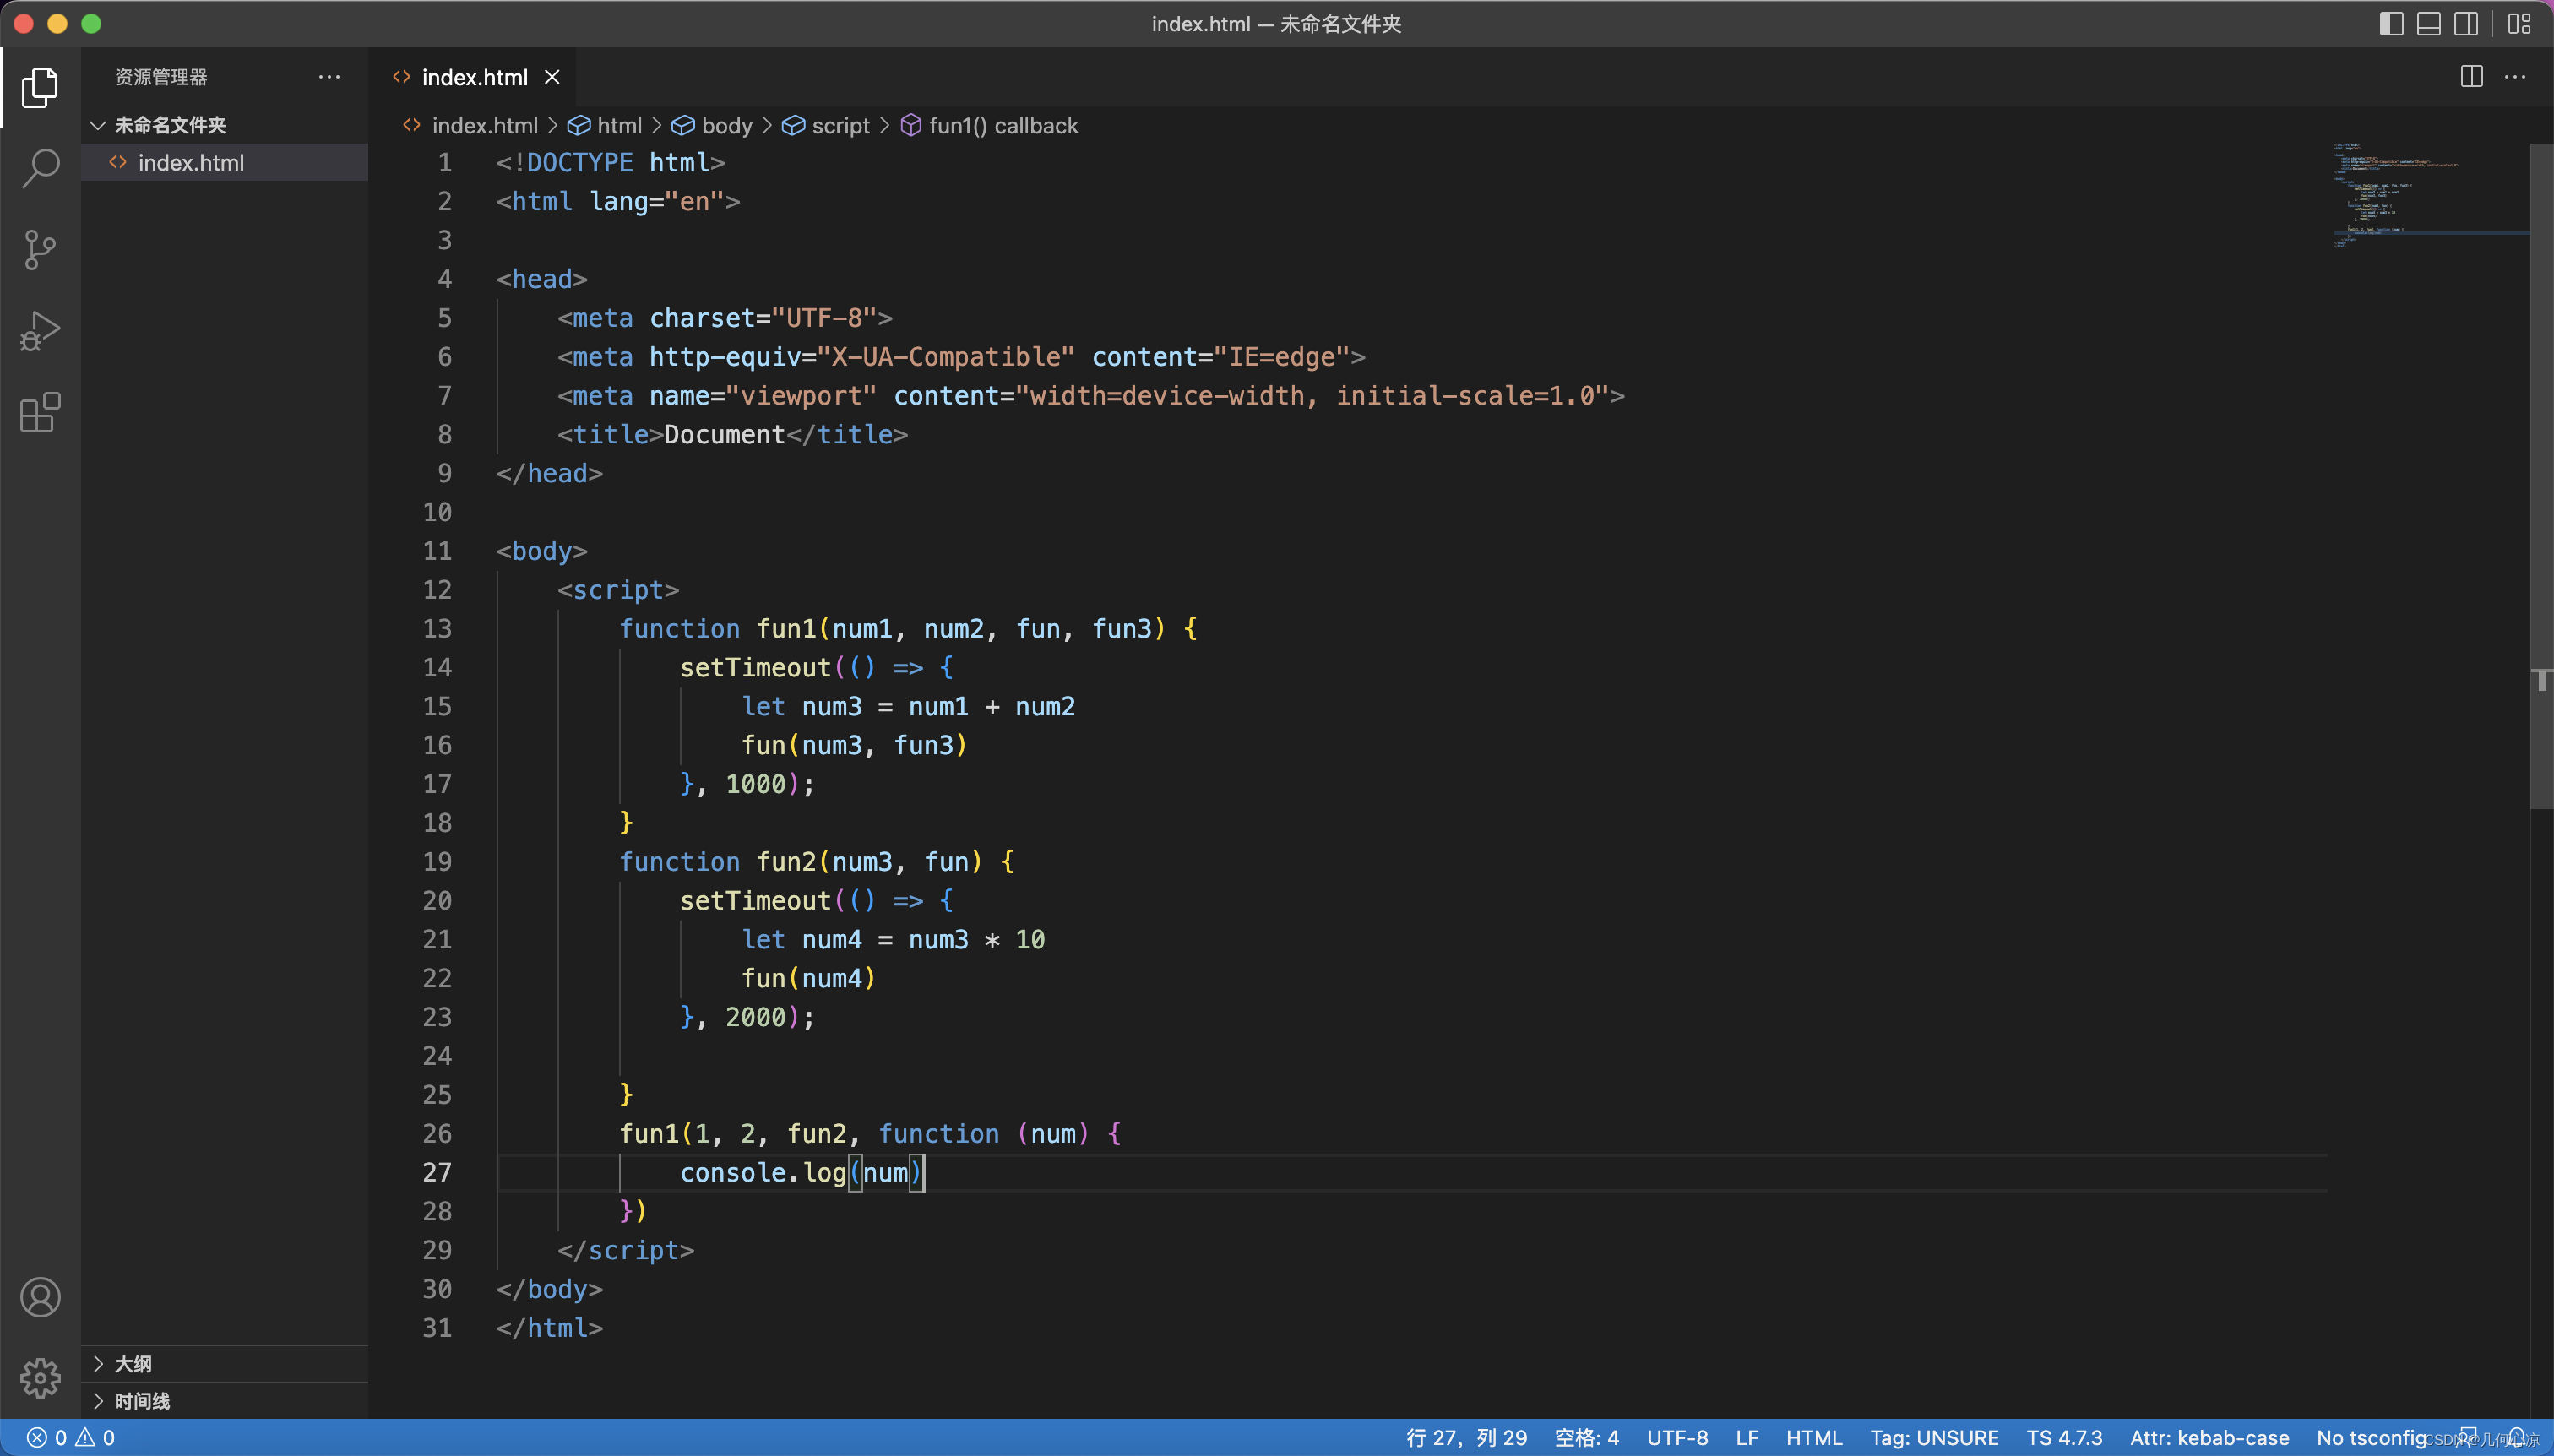Click '<!DOCTYPE html>' on line 1

point(610,162)
